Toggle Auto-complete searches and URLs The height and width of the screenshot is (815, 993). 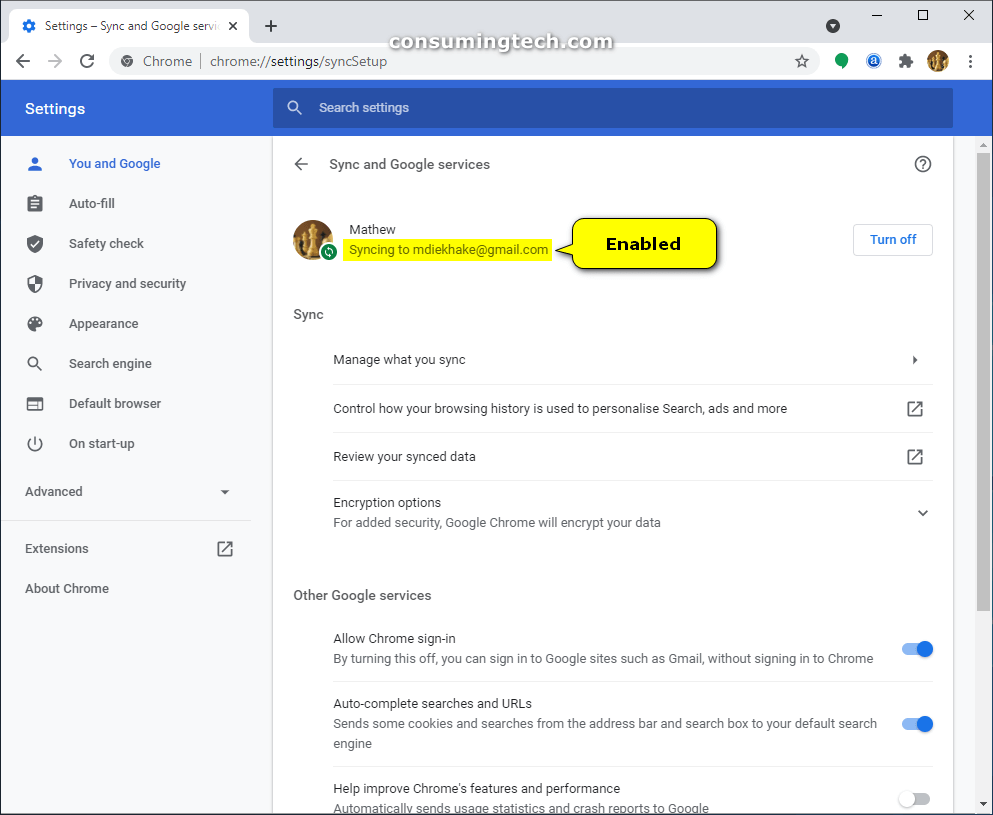[x=917, y=723]
